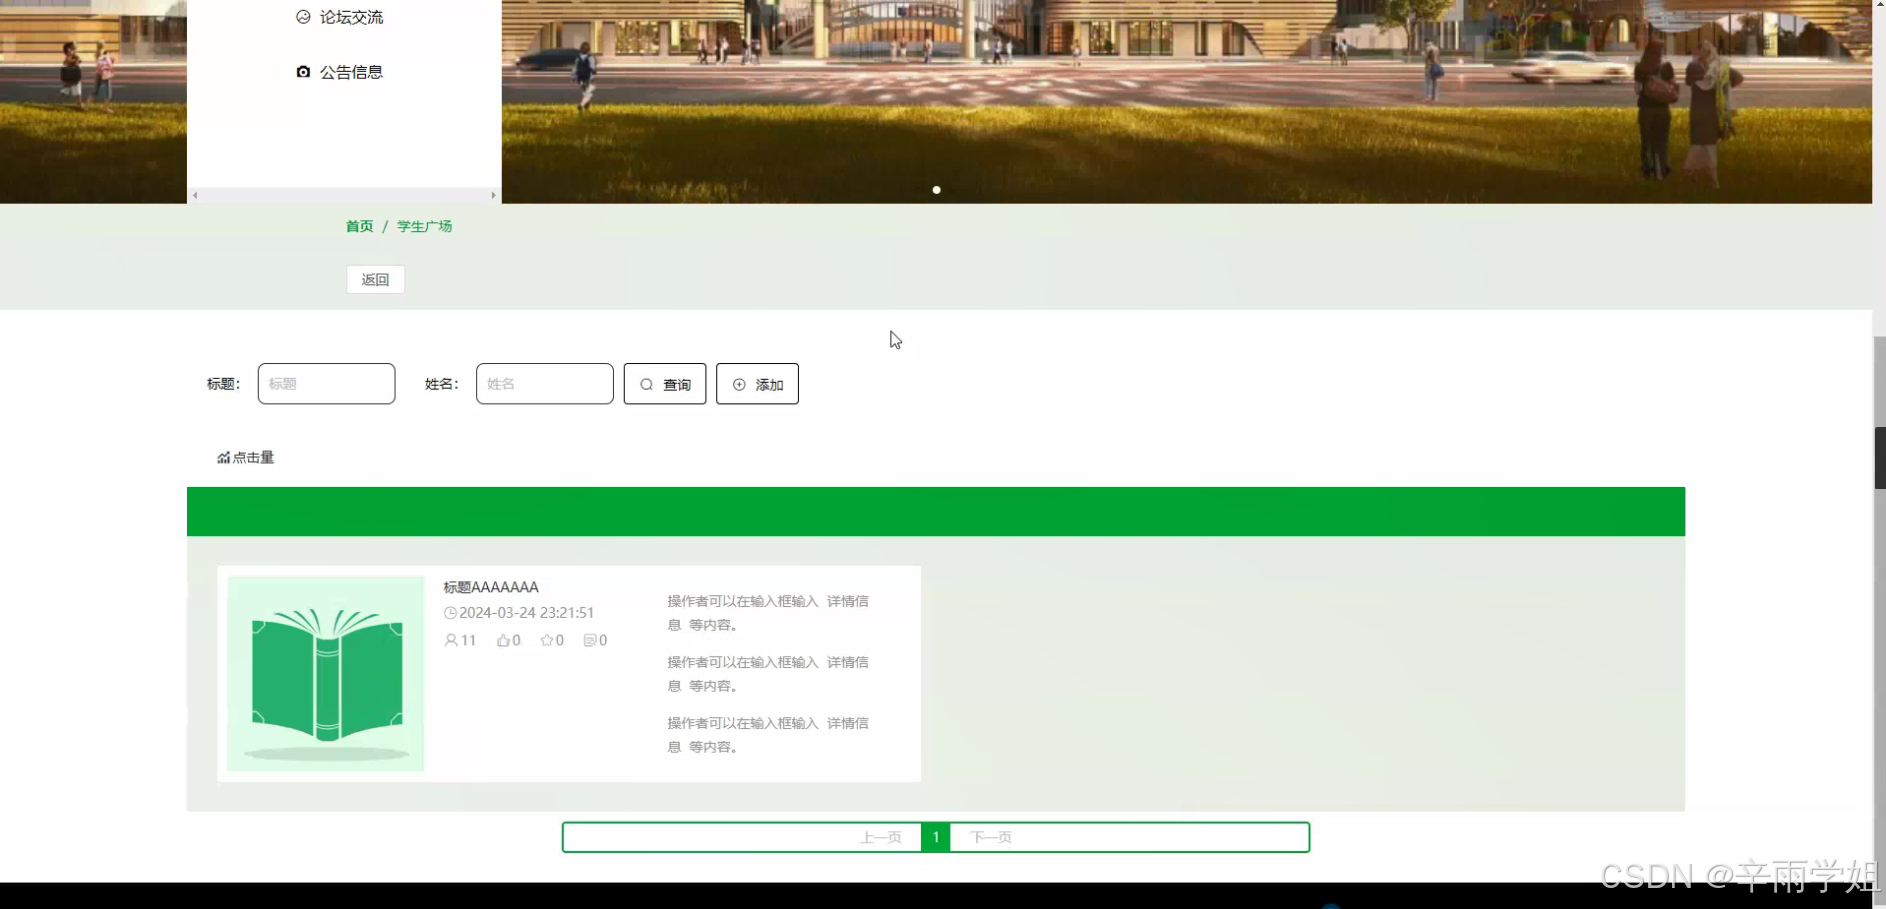Click the plus icon on 添加 button
This screenshot has width=1886, height=909.
click(738, 384)
